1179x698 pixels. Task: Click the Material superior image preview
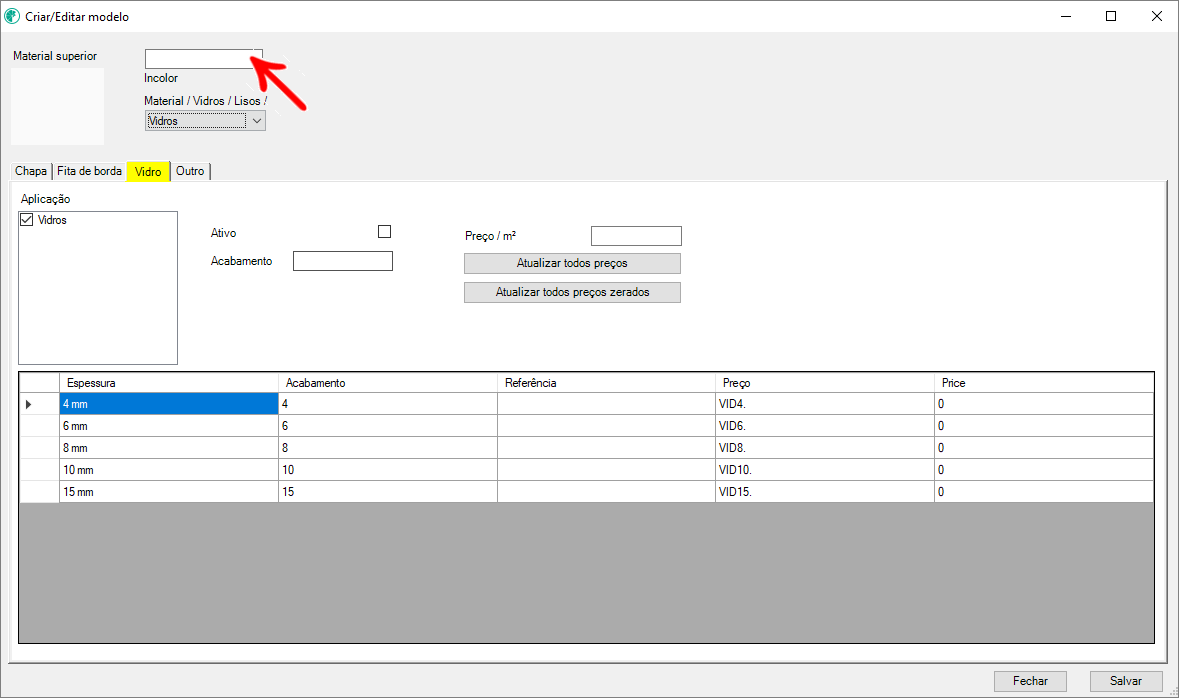pos(57,106)
